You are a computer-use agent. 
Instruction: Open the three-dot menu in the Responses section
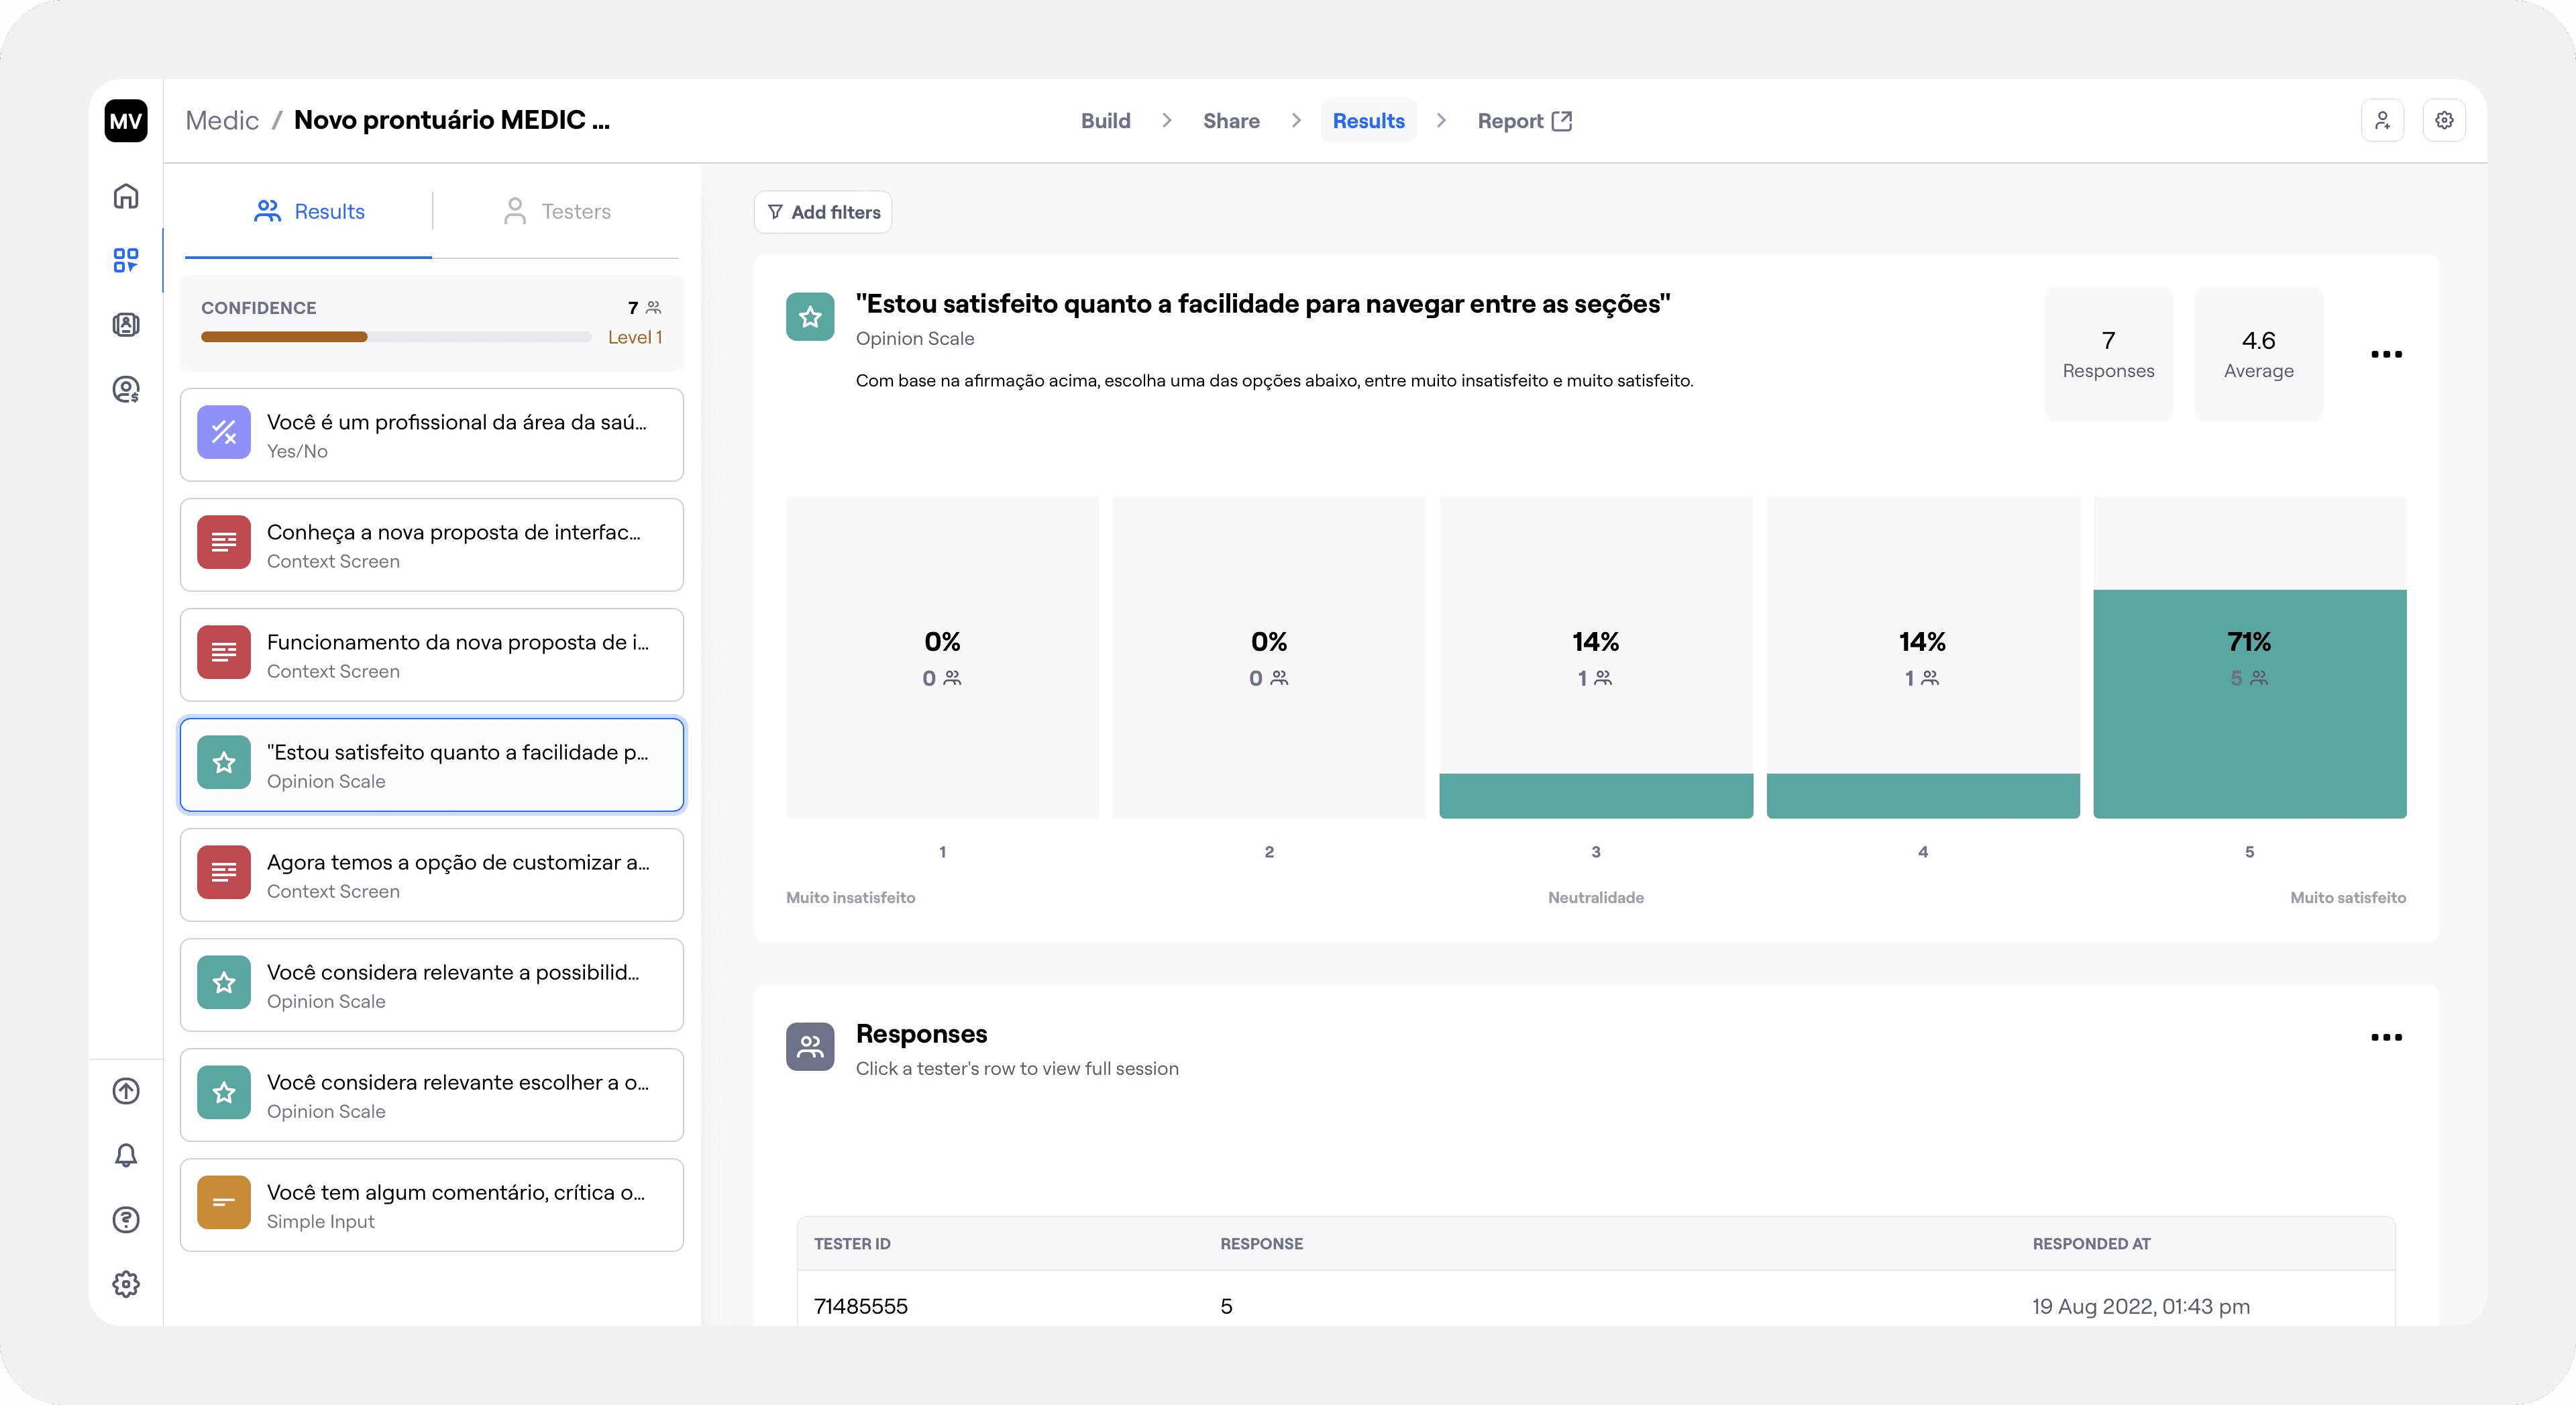(x=2386, y=1037)
